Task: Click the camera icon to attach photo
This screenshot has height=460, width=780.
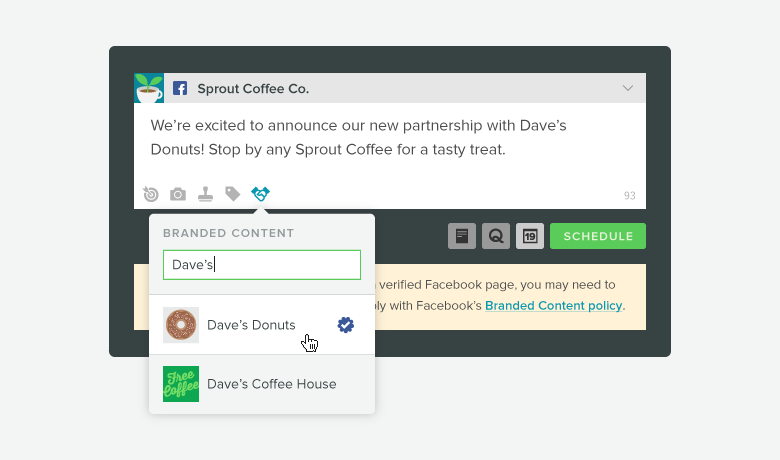Action: [x=178, y=194]
